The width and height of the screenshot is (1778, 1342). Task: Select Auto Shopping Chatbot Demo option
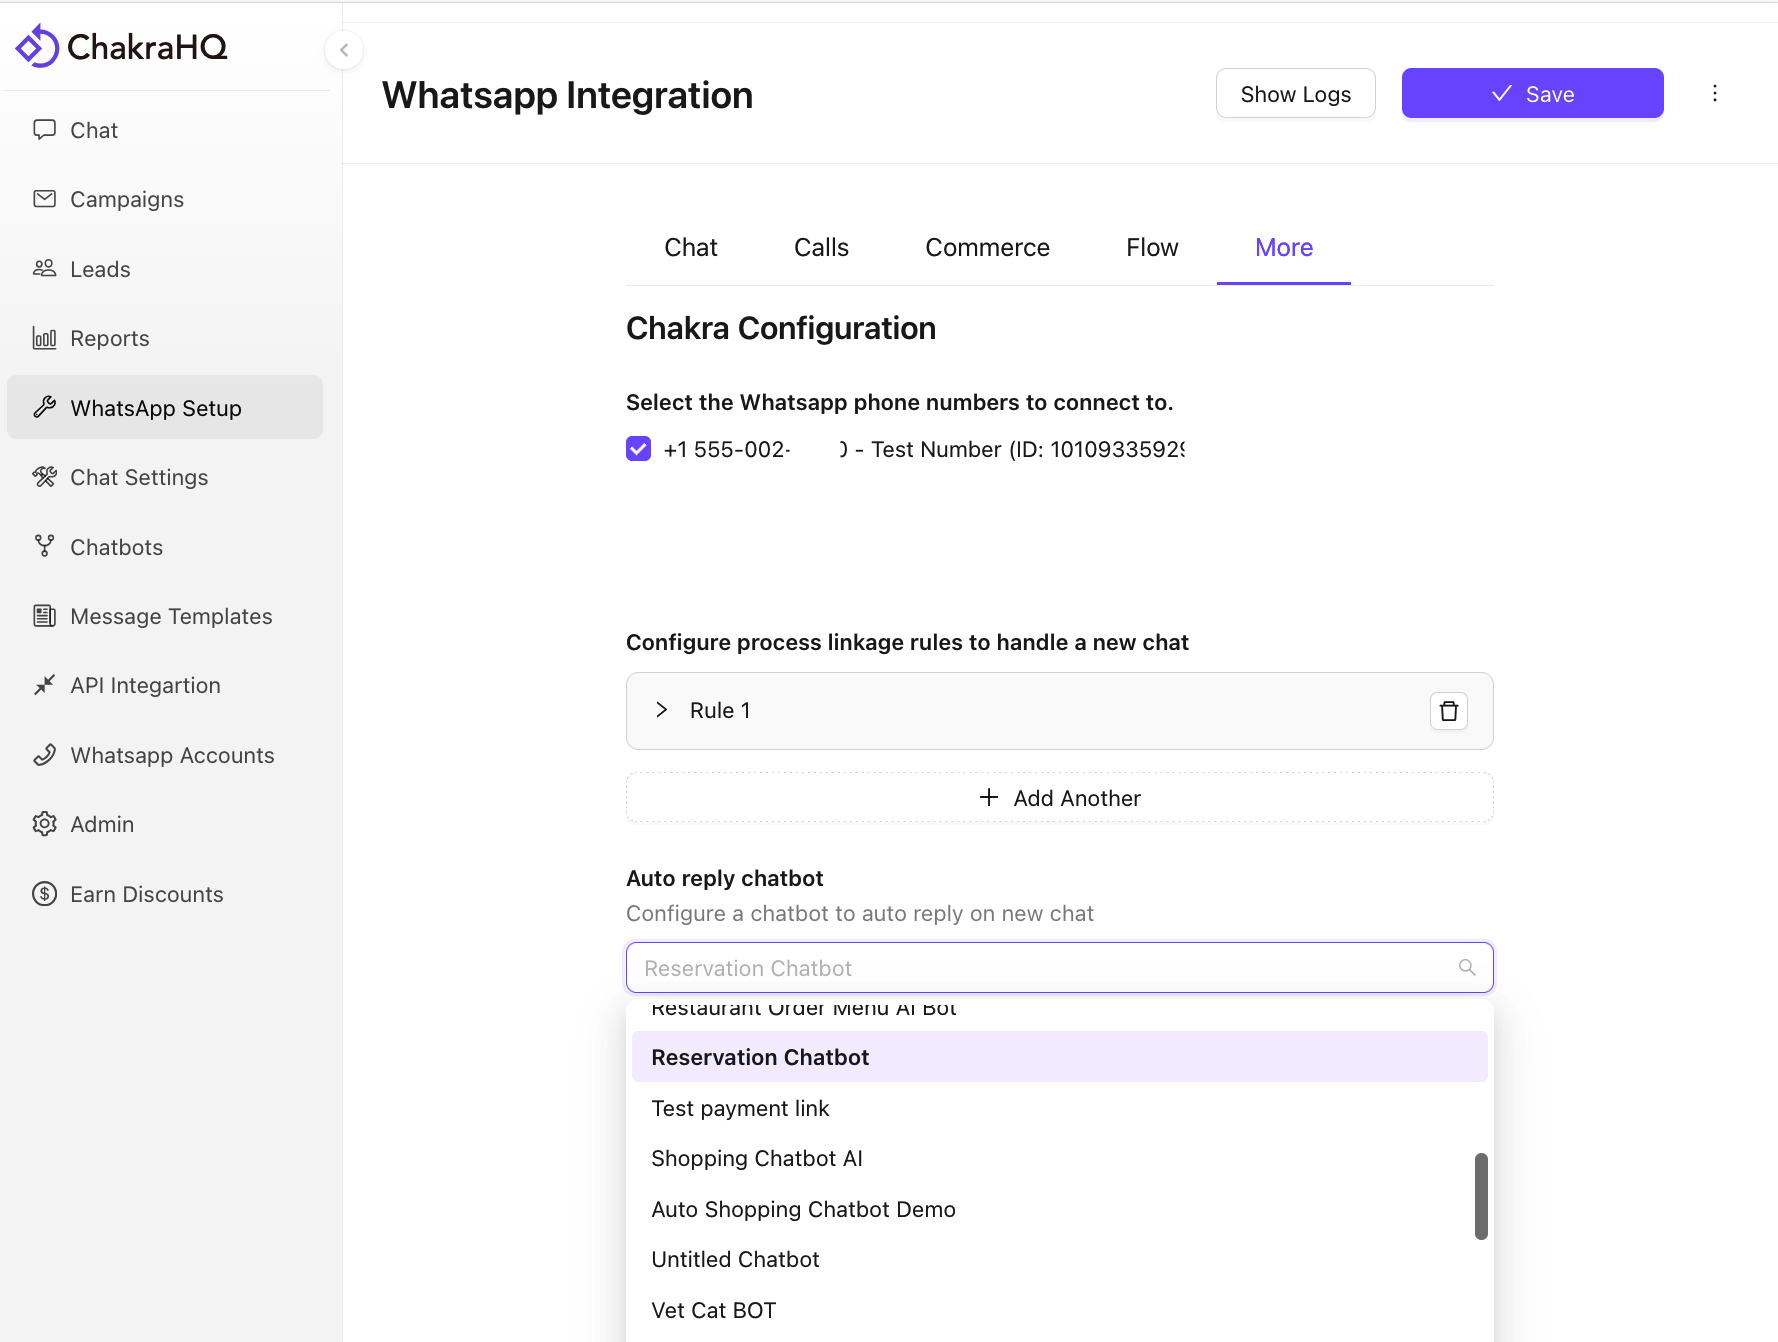1059,1209
